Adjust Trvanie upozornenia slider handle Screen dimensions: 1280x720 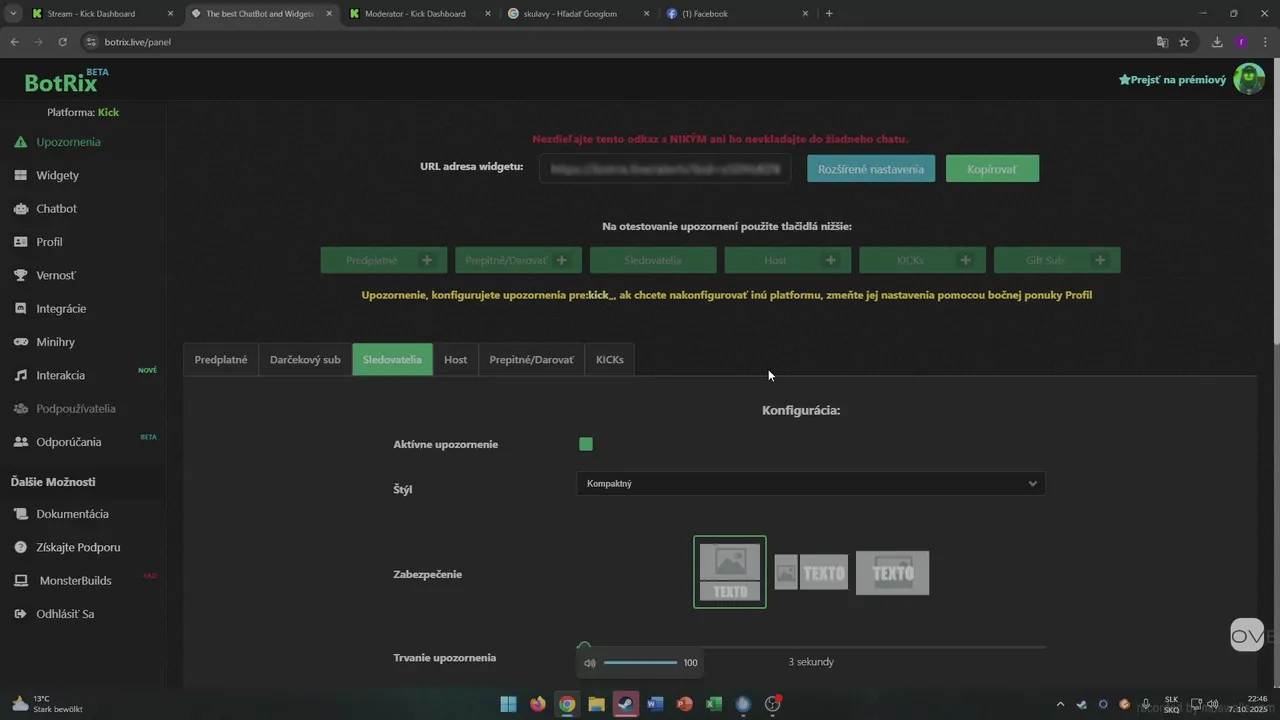click(x=584, y=648)
